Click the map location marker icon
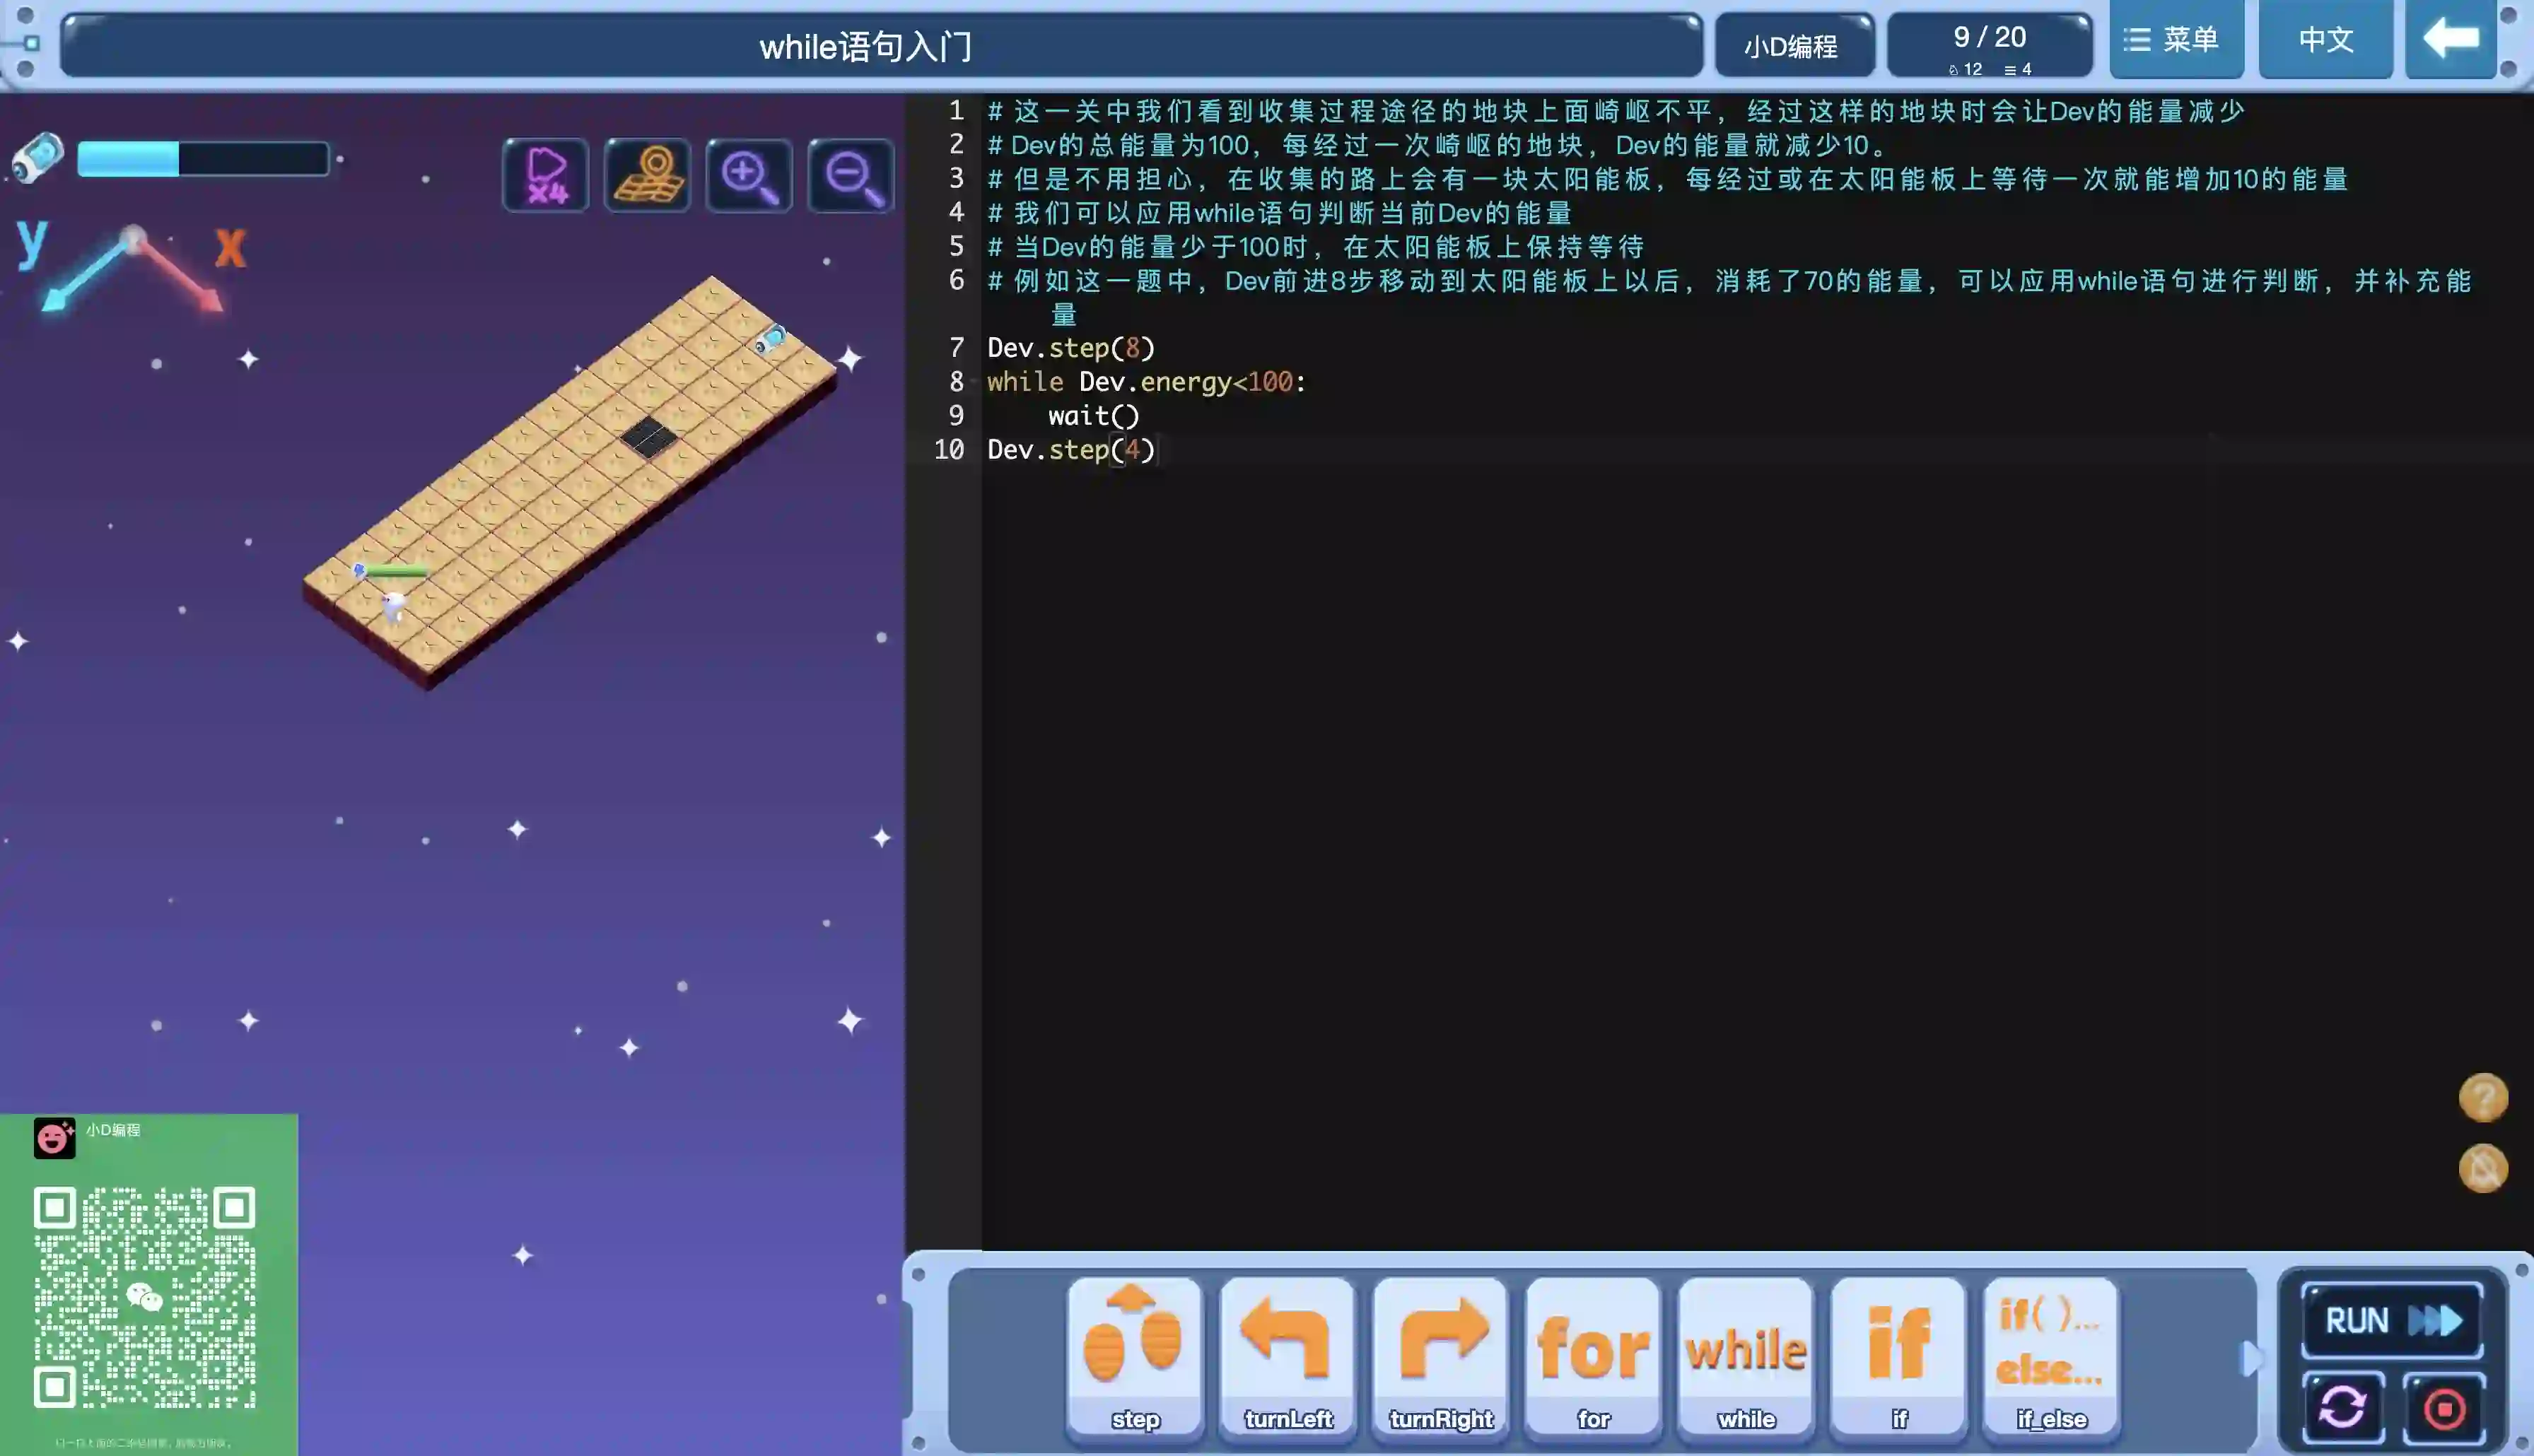The width and height of the screenshot is (2534, 1456). [648, 175]
